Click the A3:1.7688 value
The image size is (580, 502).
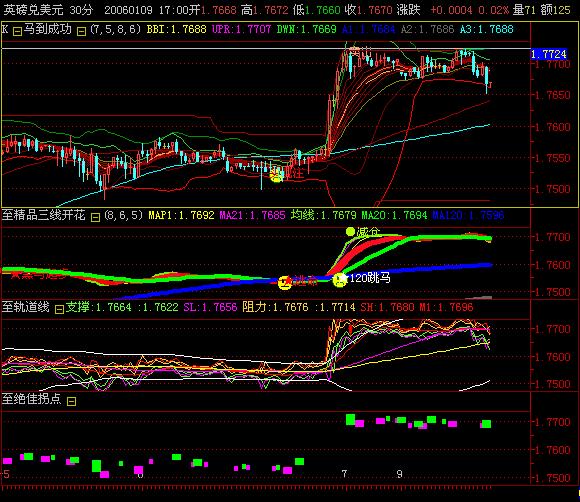(486, 29)
